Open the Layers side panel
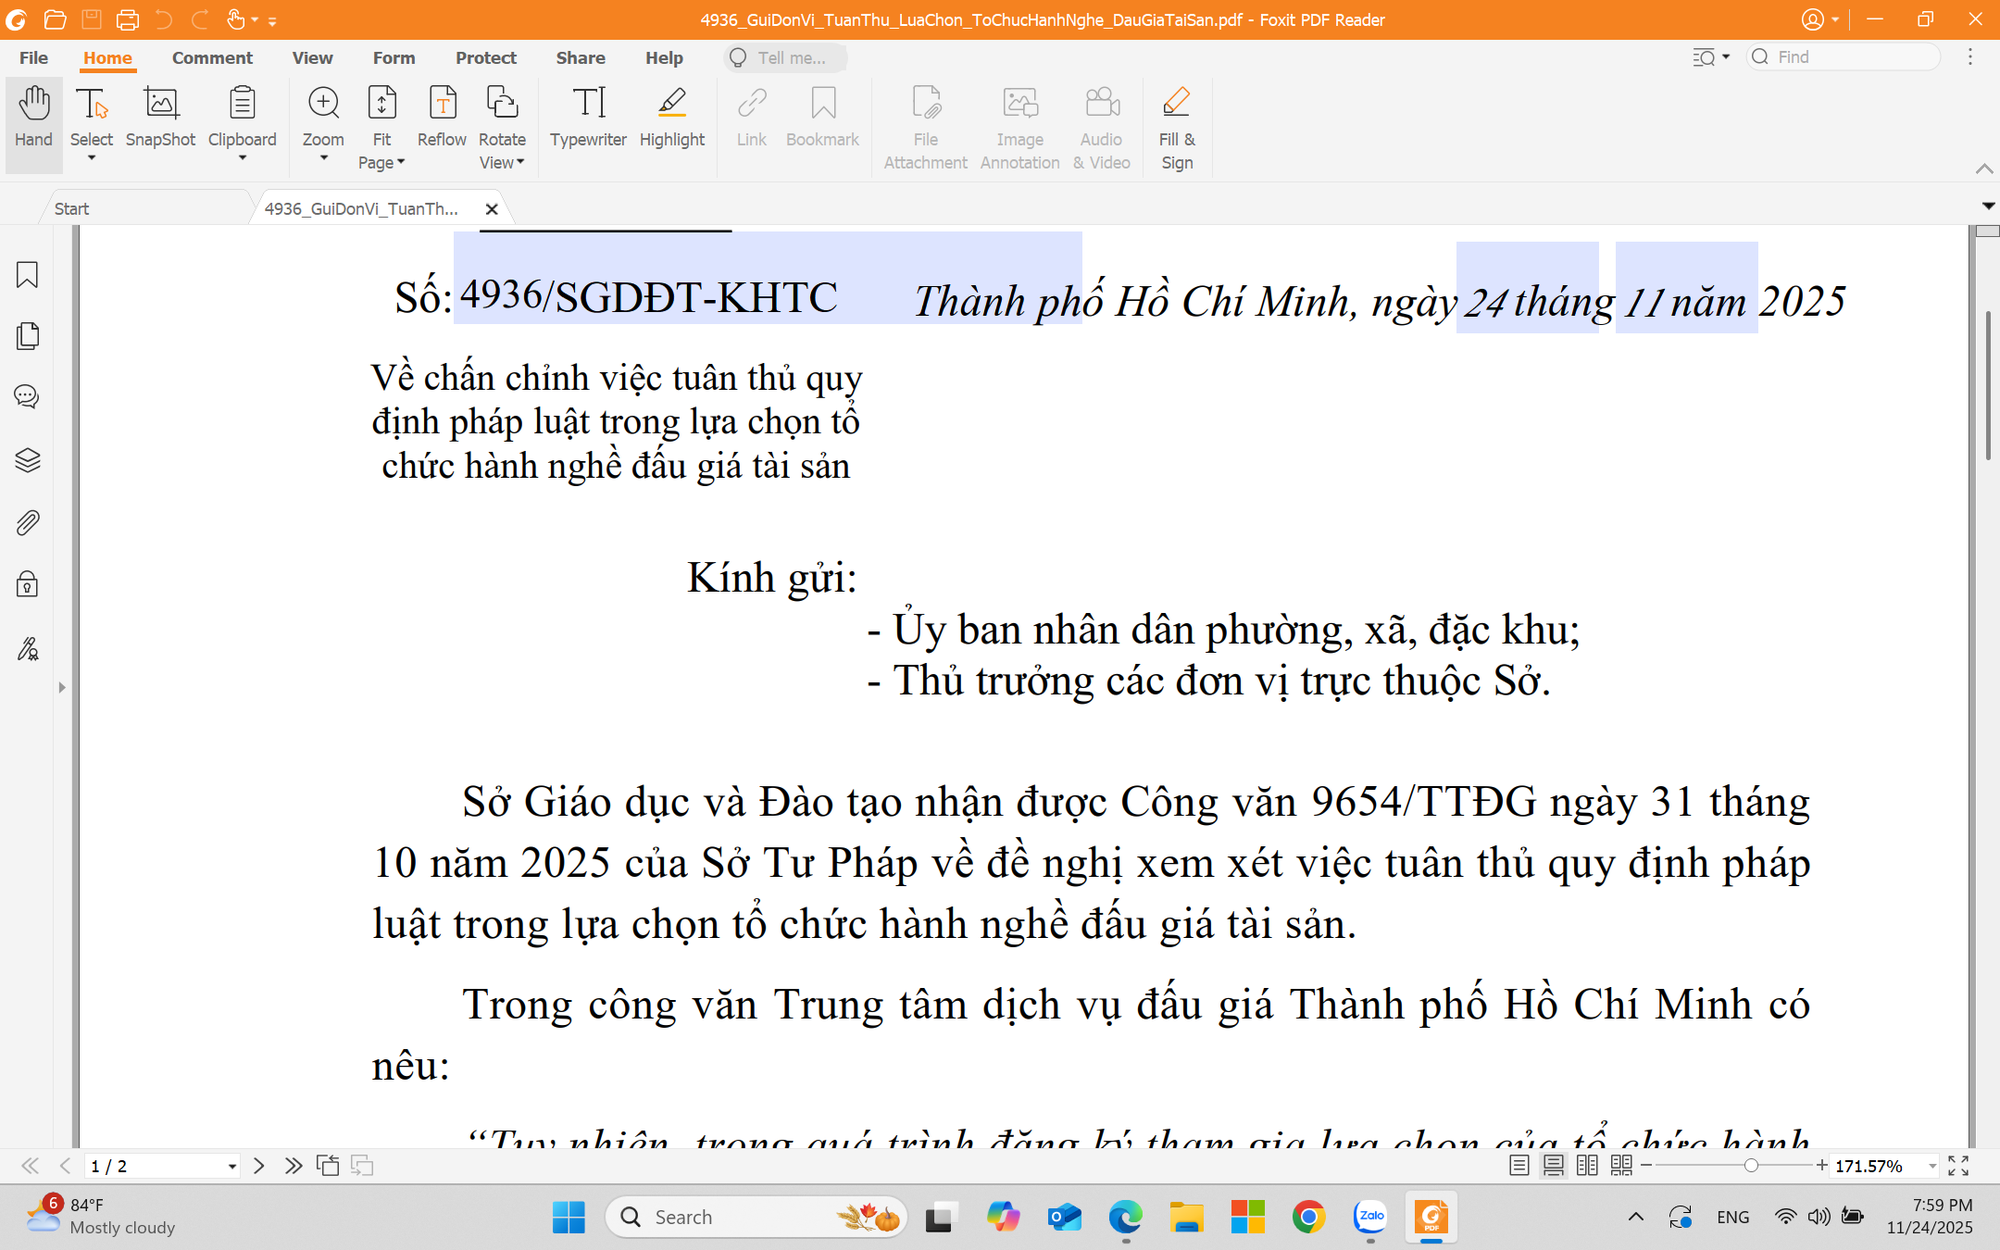 (27, 460)
